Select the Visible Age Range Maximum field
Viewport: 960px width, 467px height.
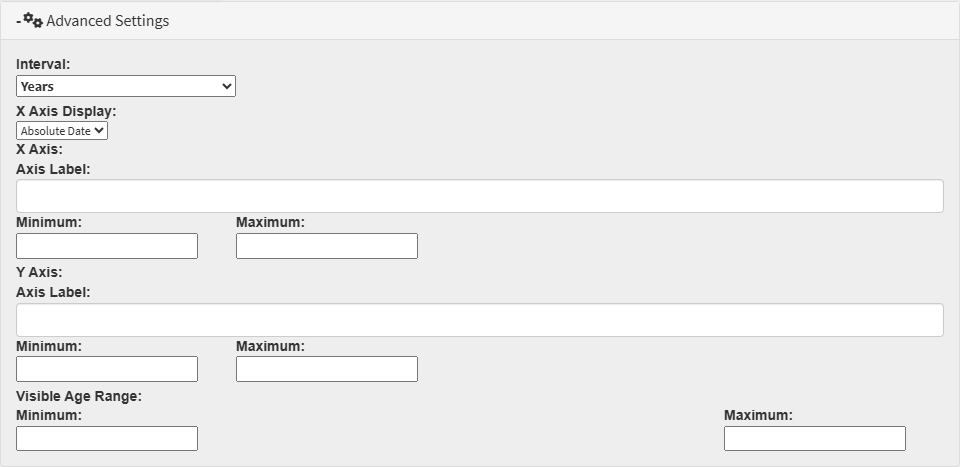814,438
